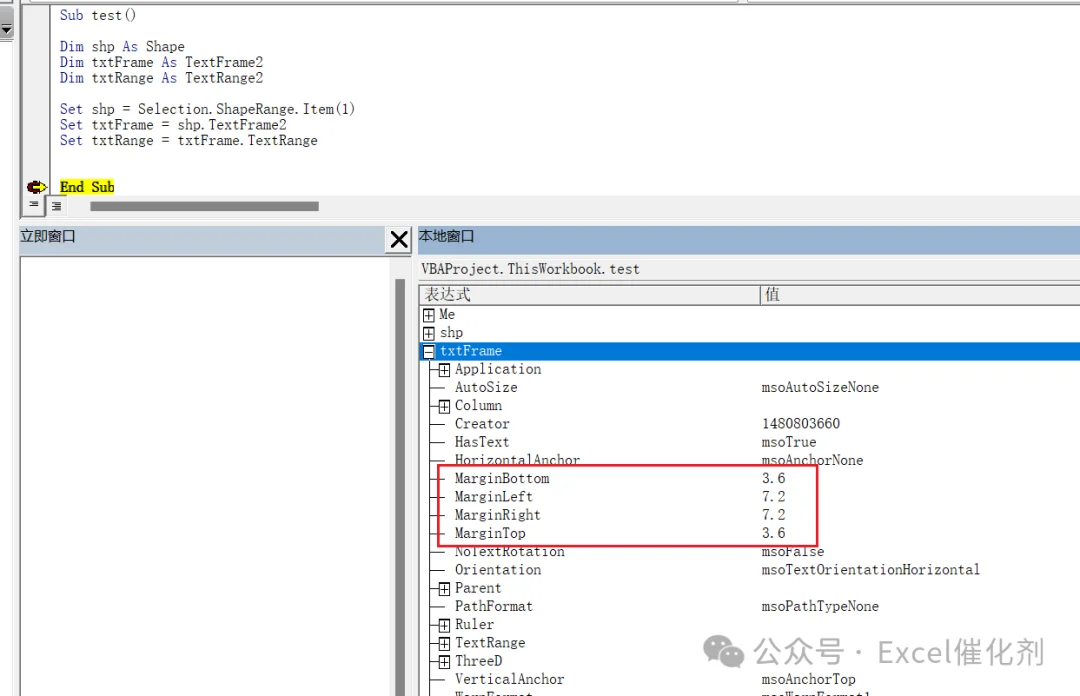Select the MarginBottom row
Screen dimensions: 1080x696
[x=749, y=478]
